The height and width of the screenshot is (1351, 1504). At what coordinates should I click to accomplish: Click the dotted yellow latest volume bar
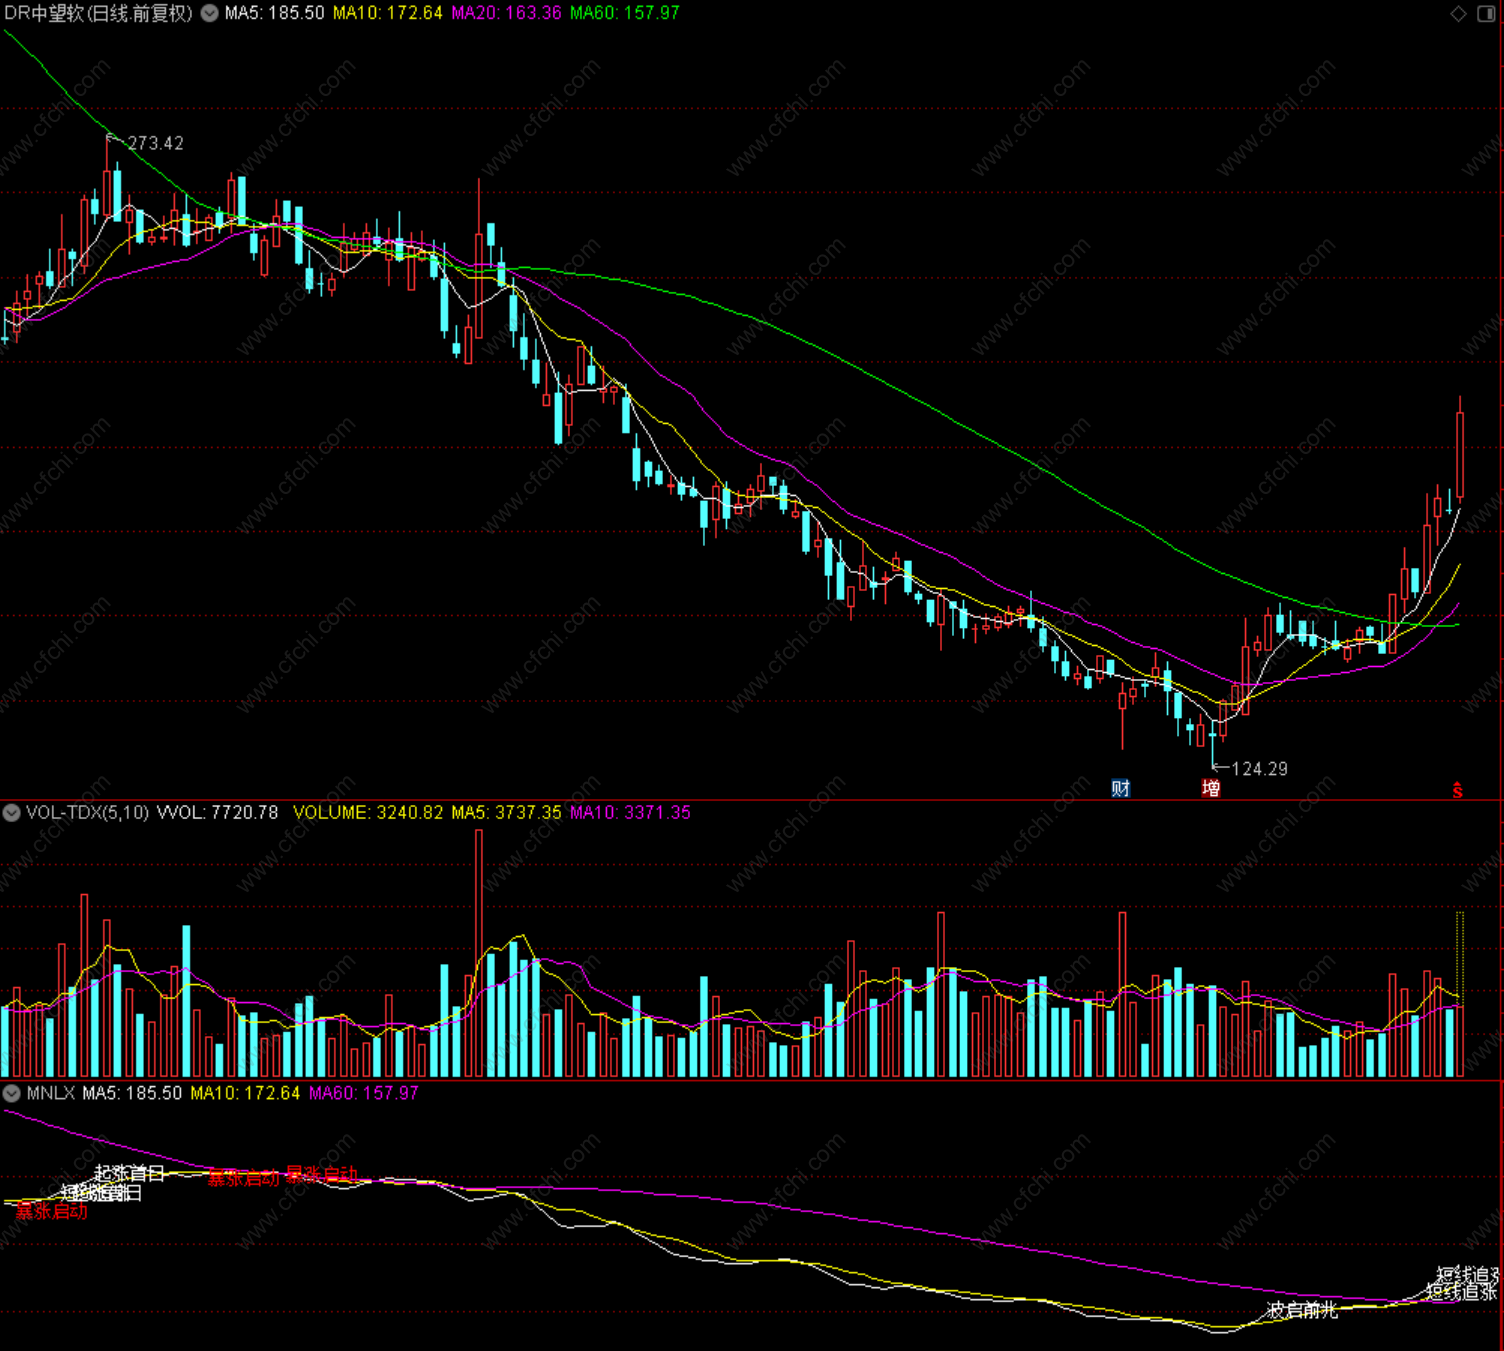(x=1460, y=994)
